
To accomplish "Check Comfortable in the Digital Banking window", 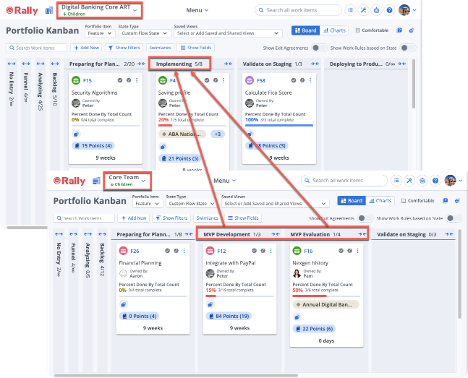I will [358, 30].
